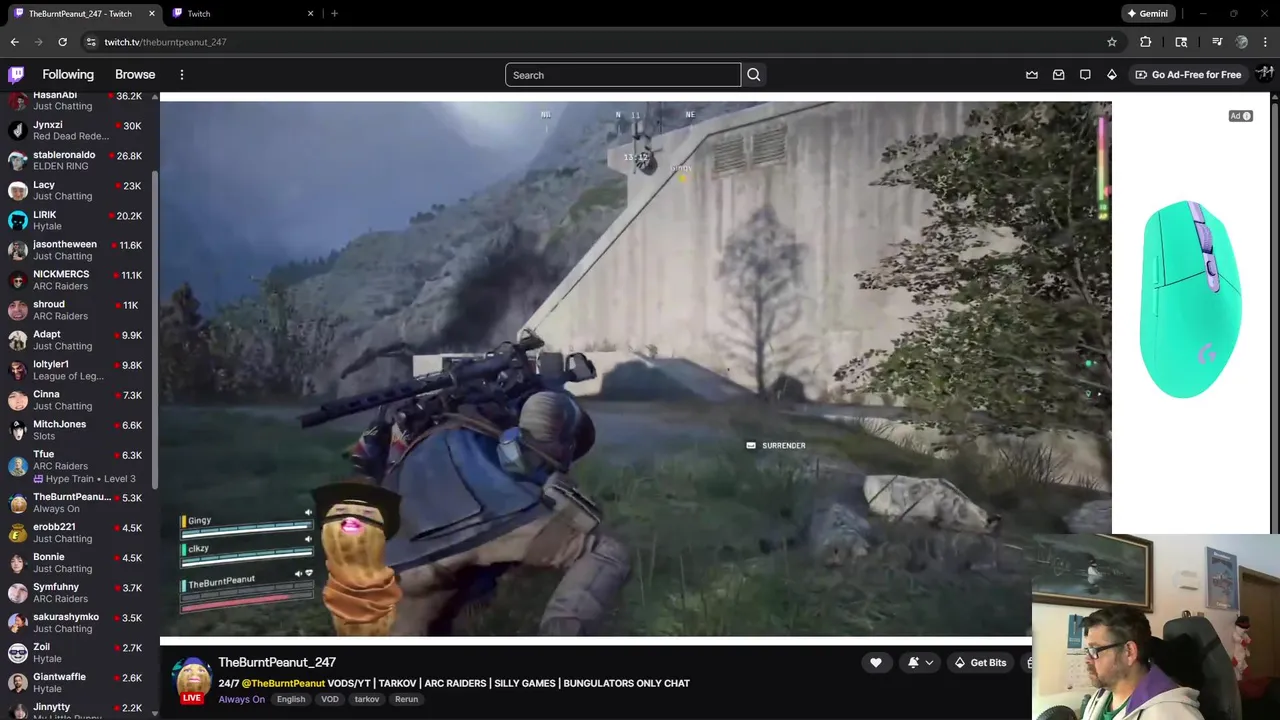
Task: Open stableronaldo channel in sidebar
Action: pos(80,160)
